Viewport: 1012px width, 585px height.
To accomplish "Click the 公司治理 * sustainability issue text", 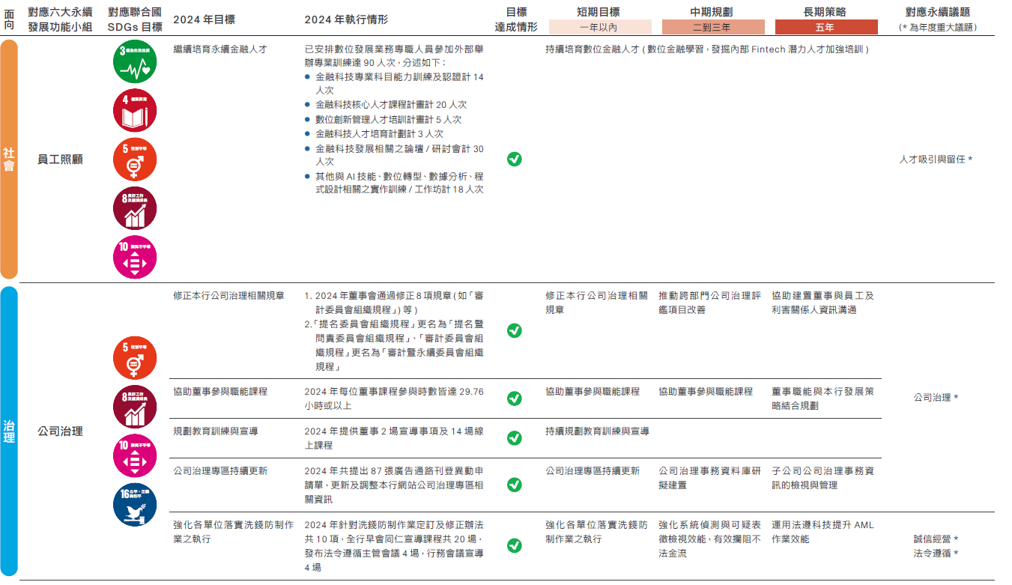I will pos(936,397).
